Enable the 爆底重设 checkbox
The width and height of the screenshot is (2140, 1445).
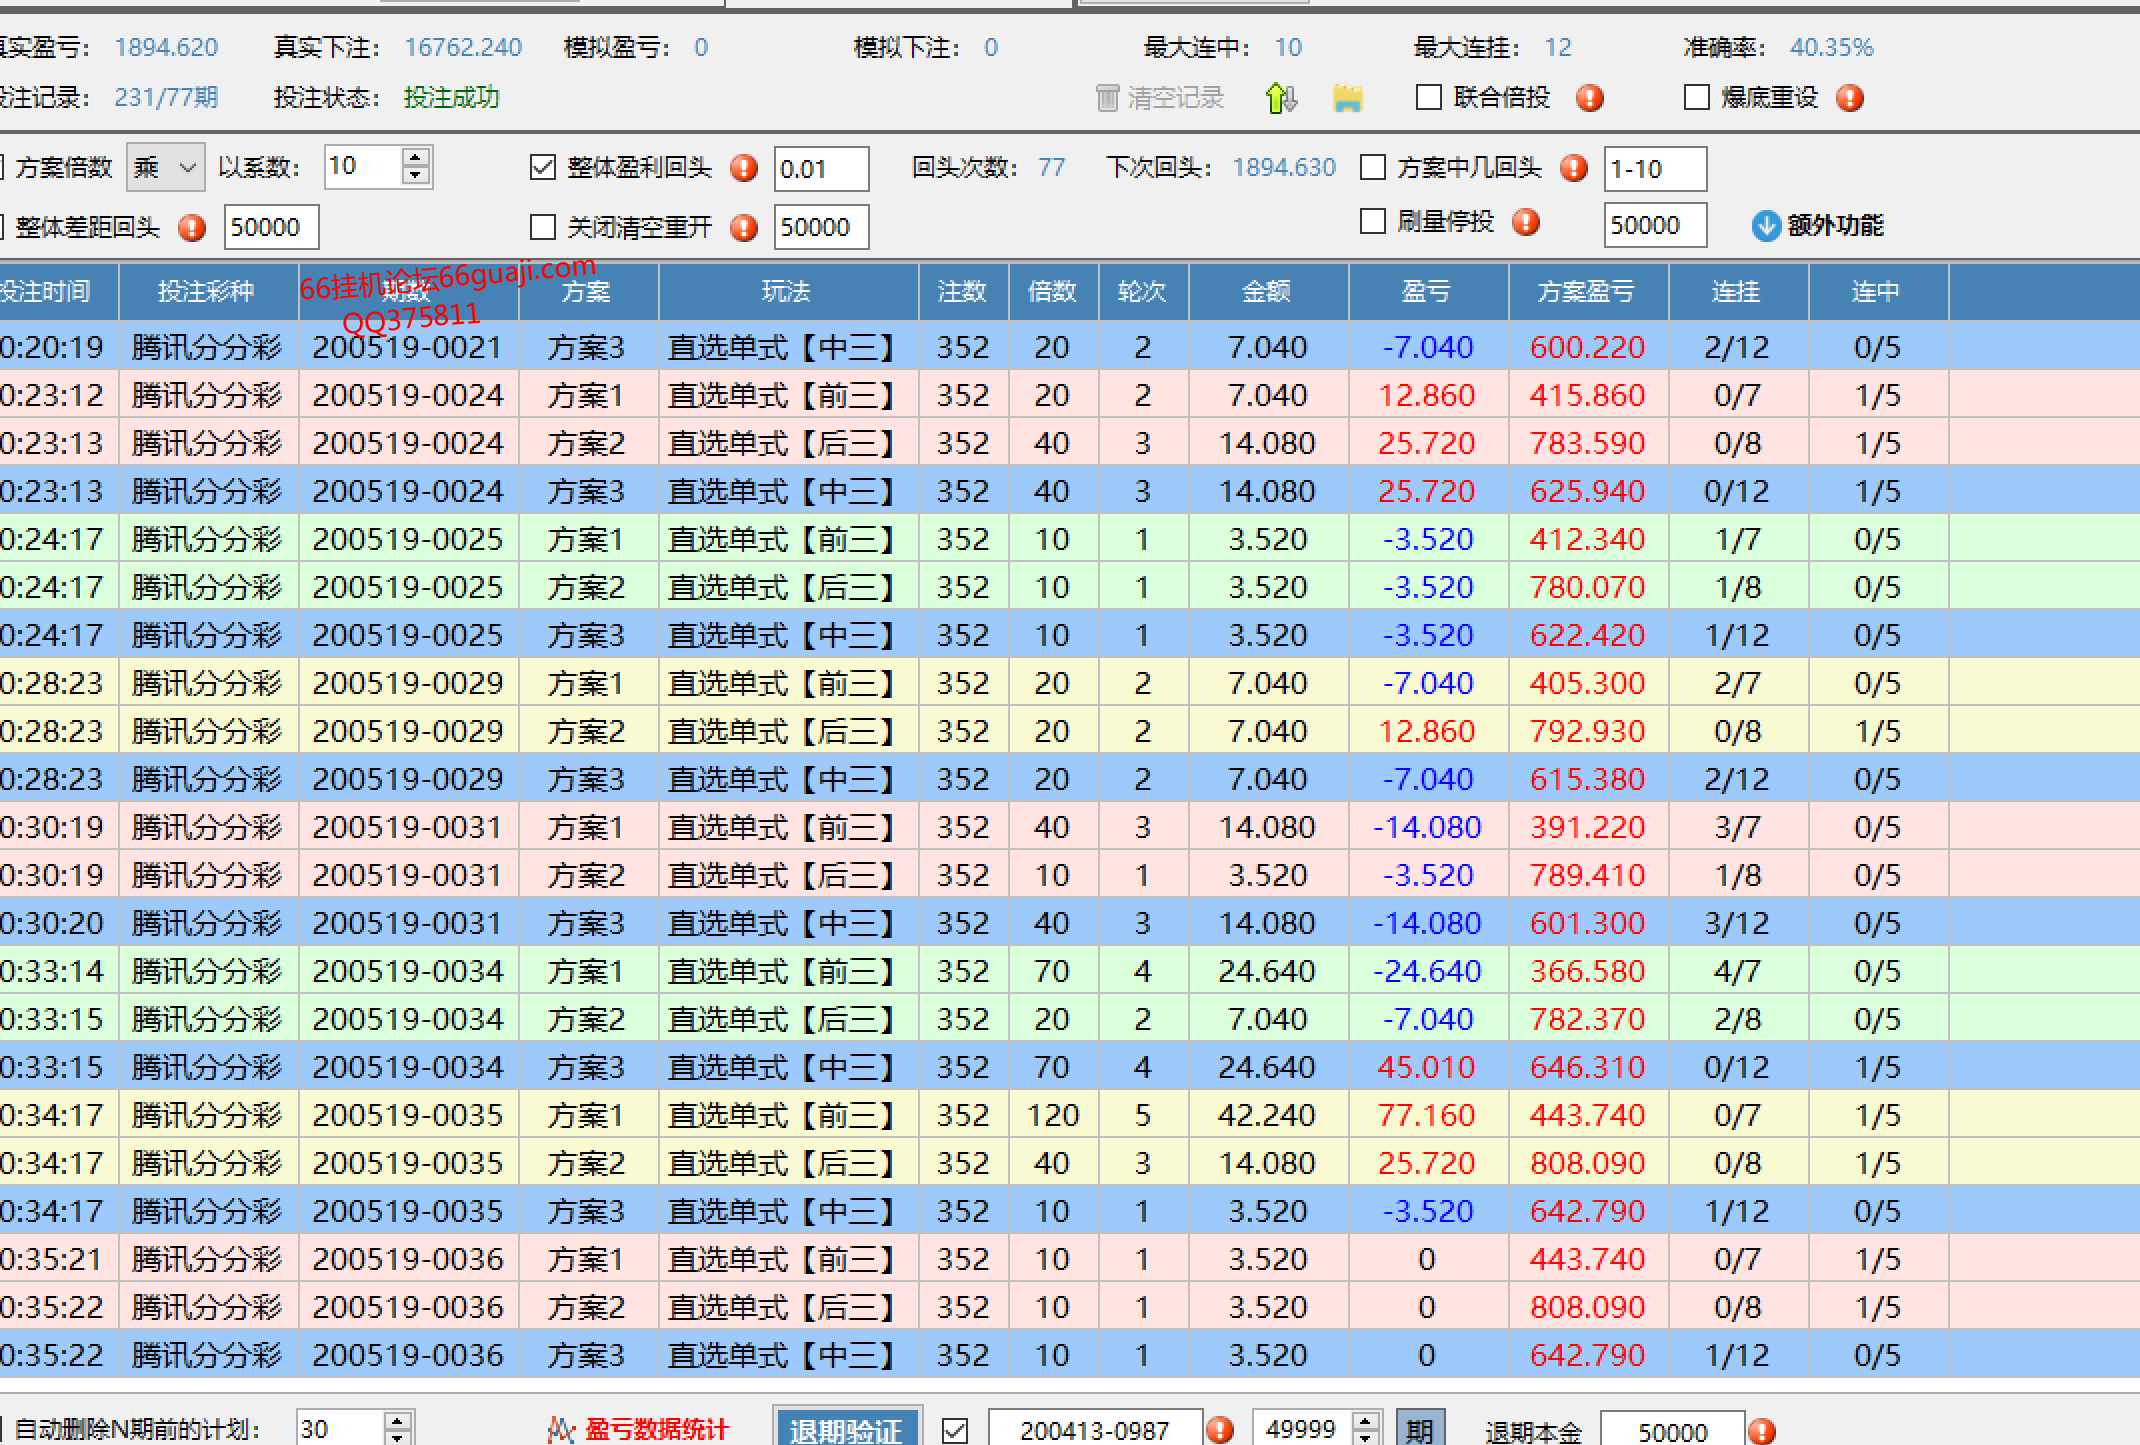(1697, 97)
